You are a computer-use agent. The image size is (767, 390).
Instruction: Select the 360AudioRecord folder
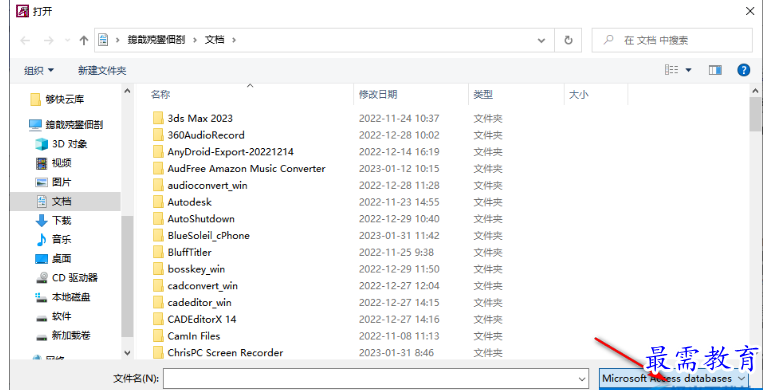point(206,135)
